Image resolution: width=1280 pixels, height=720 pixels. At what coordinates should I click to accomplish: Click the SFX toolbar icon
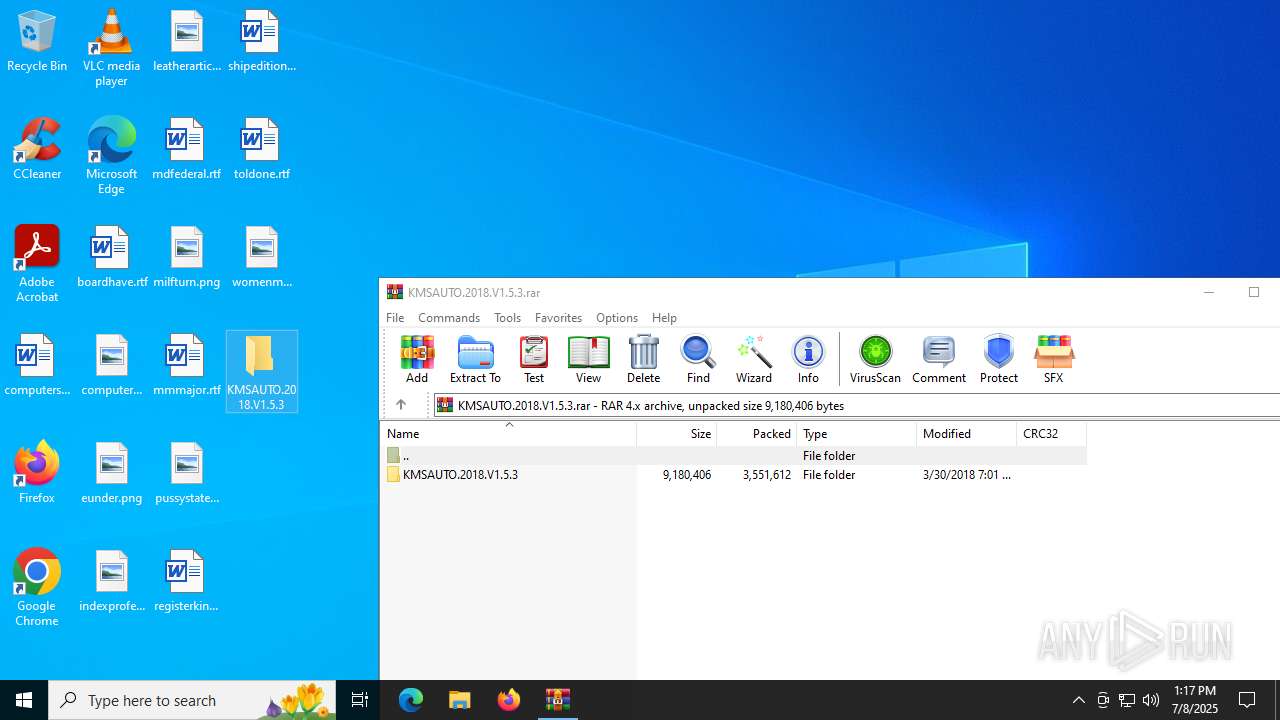(1053, 359)
